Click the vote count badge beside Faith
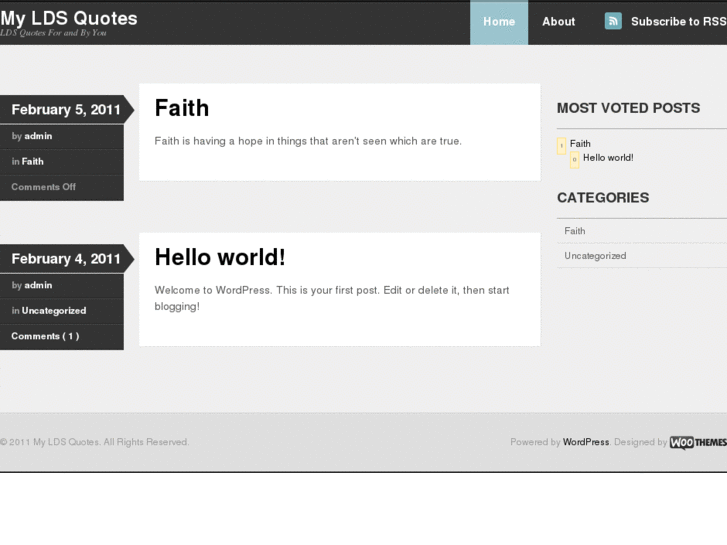The width and height of the screenshot is (727, 545). click(x=562, y=146)
